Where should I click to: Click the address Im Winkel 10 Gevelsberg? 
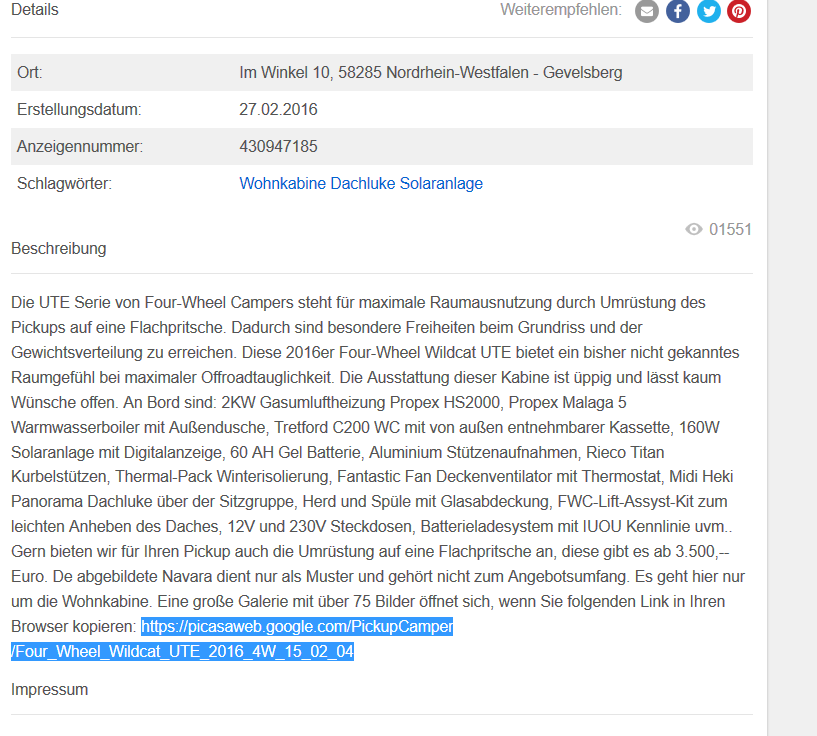click(x=430, y=73)
